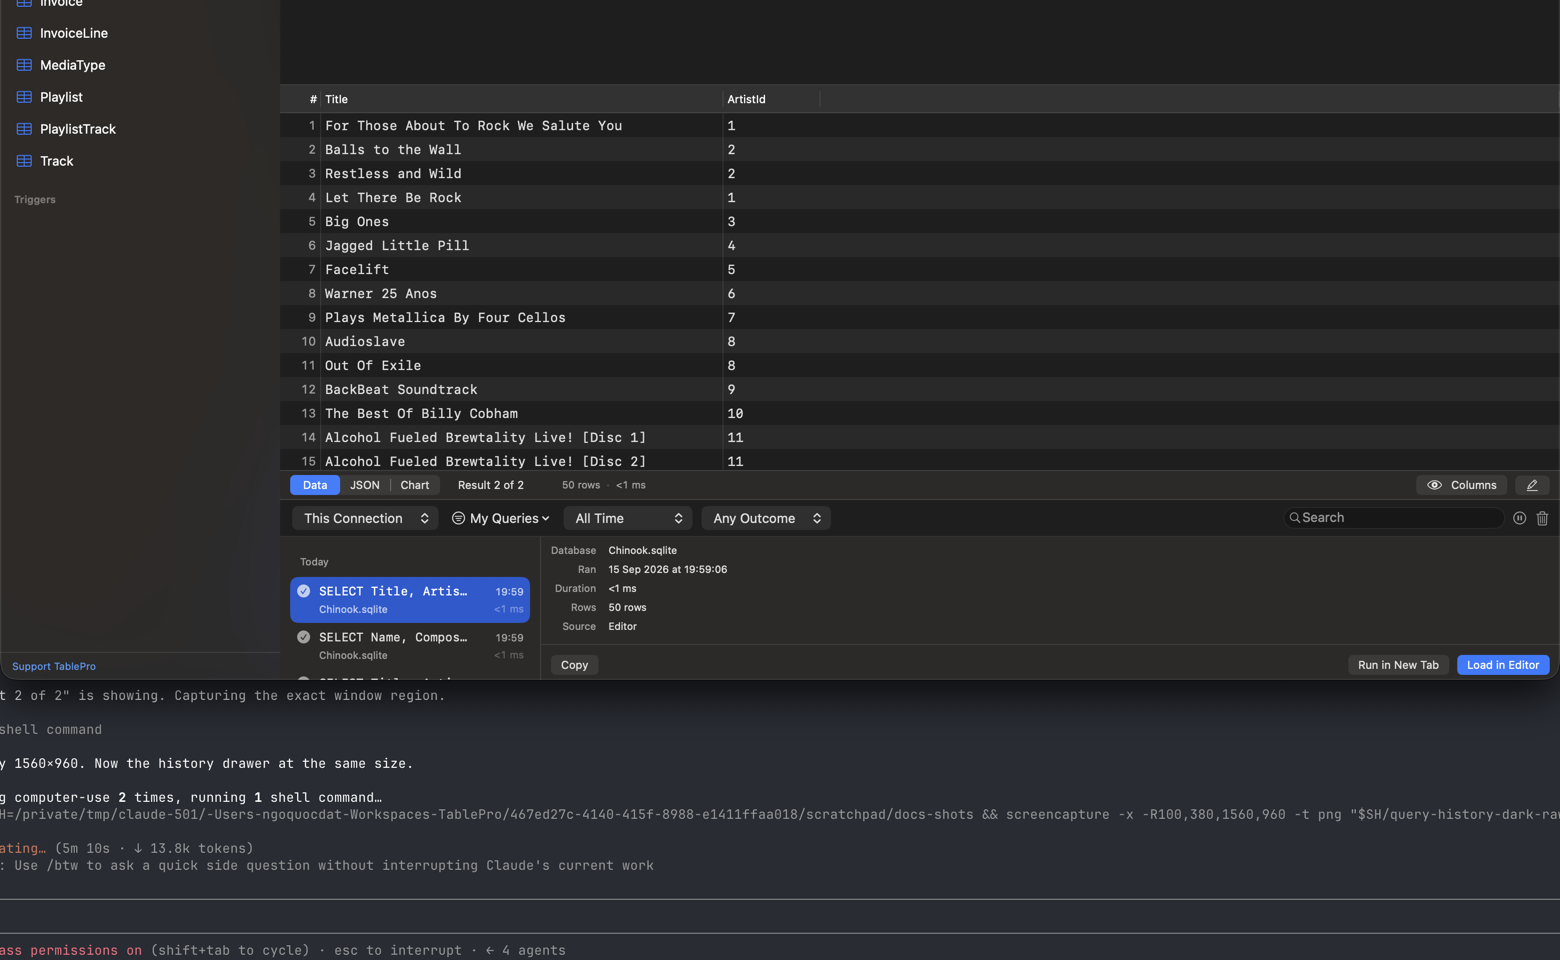Image resolution: width=1560 pixels, height=960 pixels.
Task: Click the Copy button in the query details
Action: pos(574,665)
